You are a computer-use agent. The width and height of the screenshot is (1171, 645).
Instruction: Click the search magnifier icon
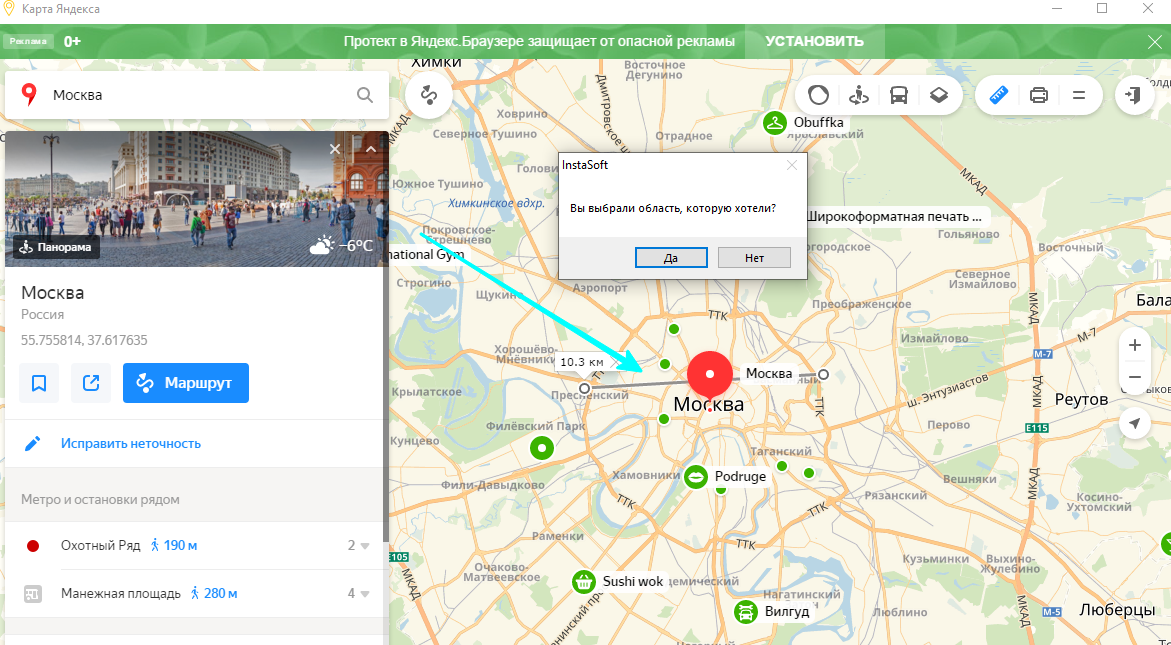point(364,95)
